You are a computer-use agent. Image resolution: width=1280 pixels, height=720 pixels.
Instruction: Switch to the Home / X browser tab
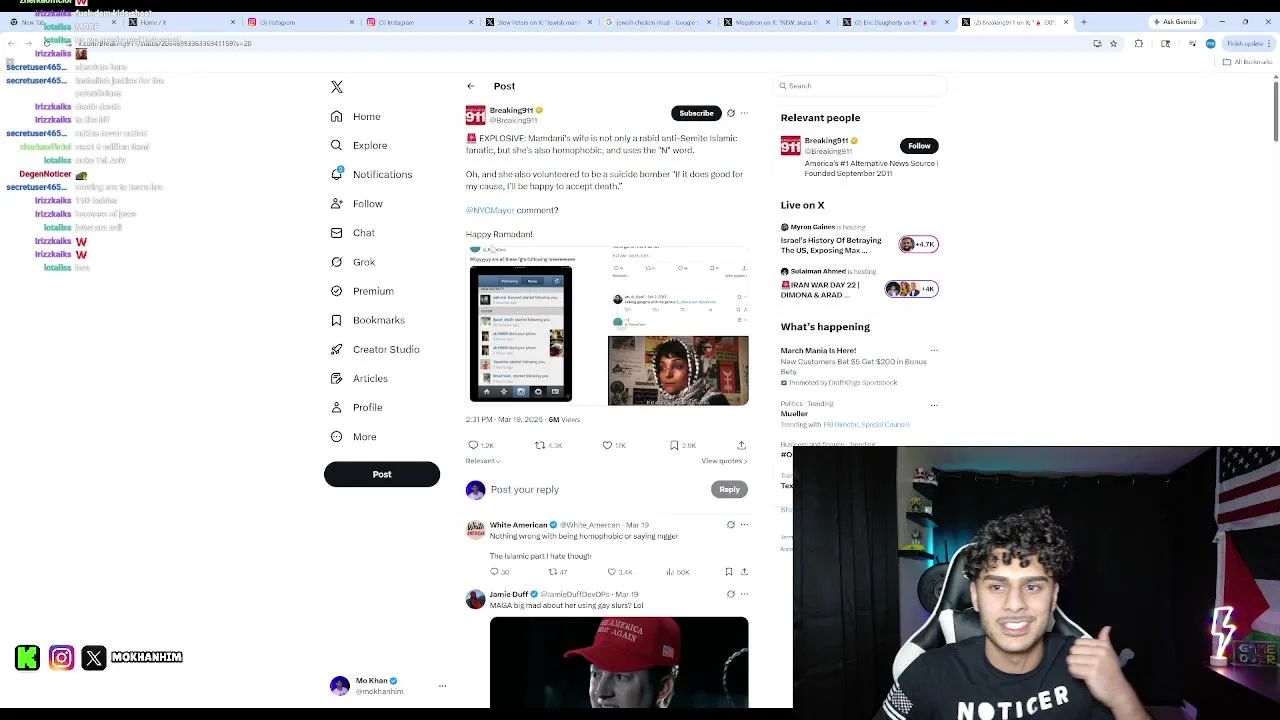click(x=181, y=22)
